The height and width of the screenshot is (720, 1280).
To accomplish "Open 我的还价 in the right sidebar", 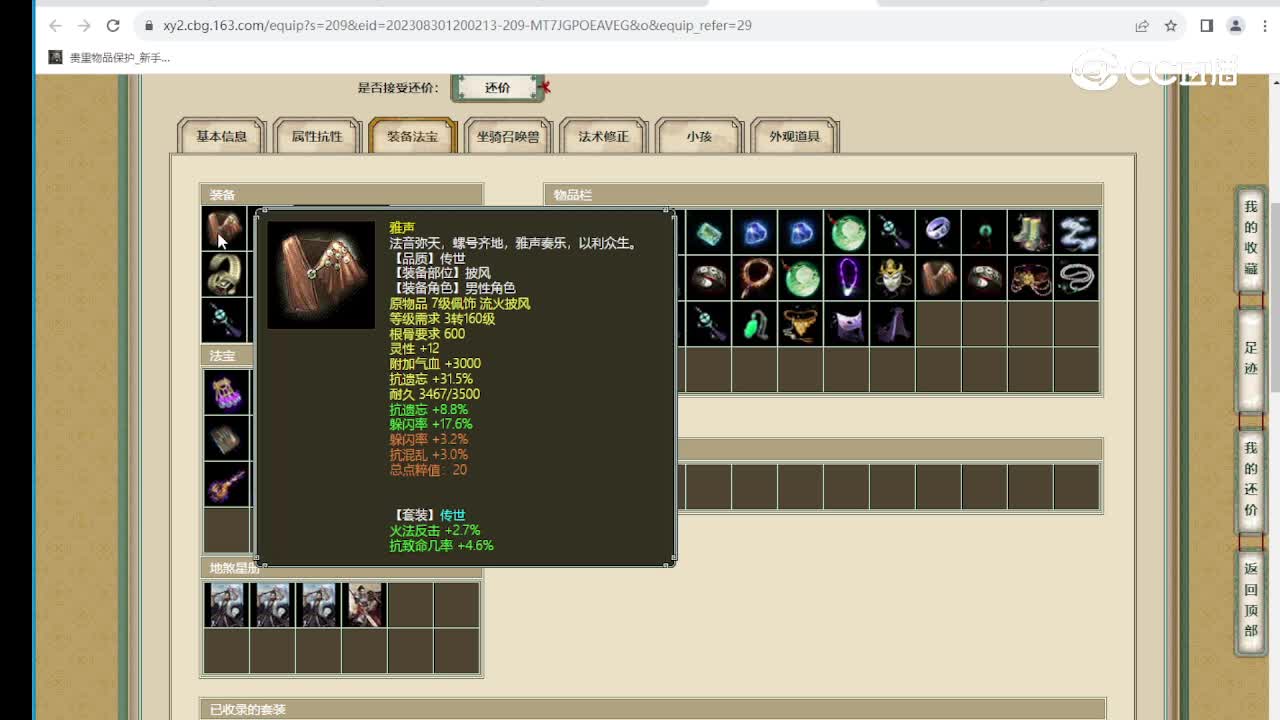I will coord(1251,480).
